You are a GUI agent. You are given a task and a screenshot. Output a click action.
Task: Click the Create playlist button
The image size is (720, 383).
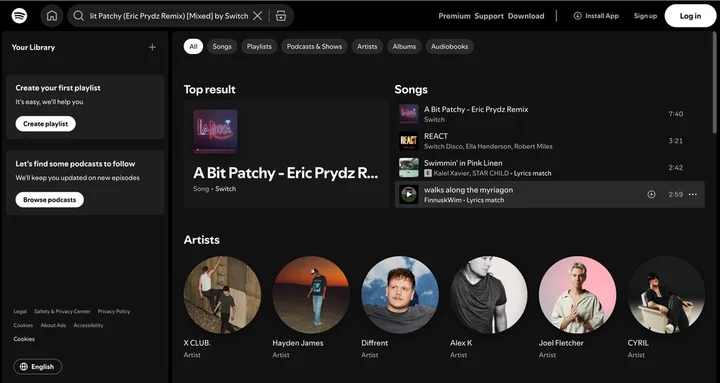pyautogui.click(x=45, y=124)
